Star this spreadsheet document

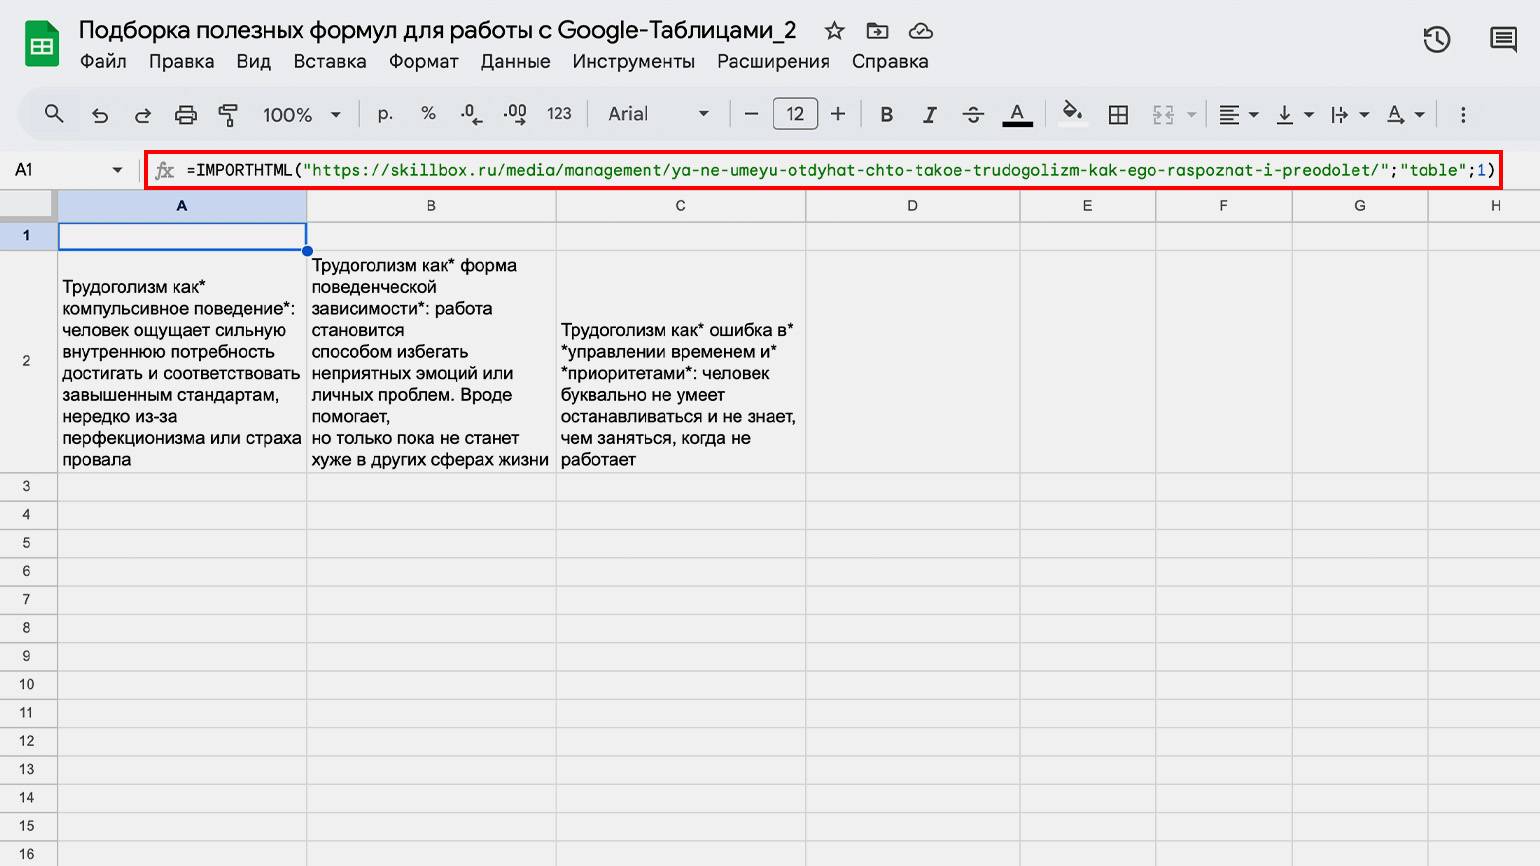(x=834, y=31)
